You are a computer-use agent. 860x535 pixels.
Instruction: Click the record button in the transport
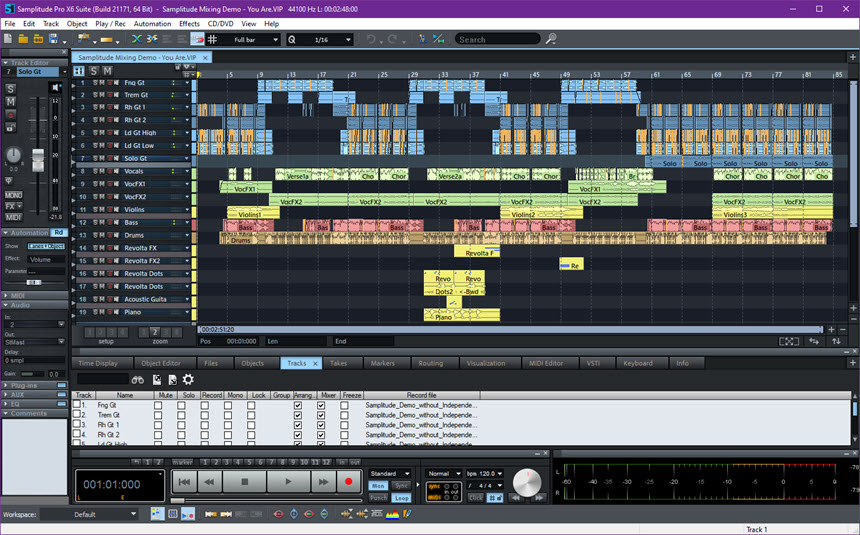point(348,482)
